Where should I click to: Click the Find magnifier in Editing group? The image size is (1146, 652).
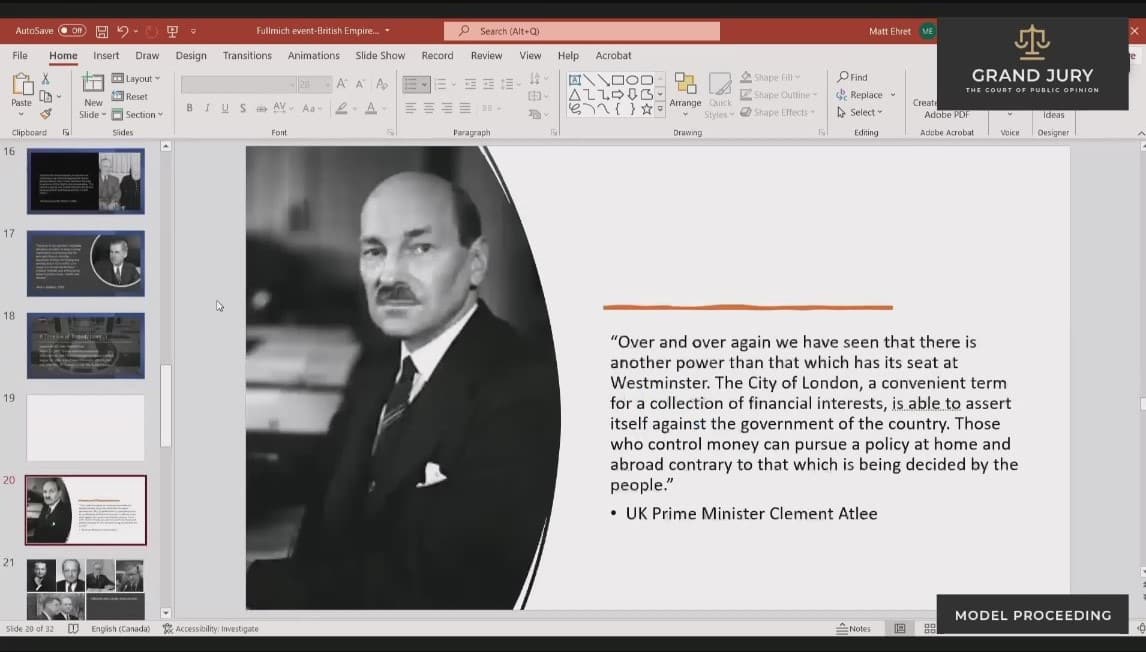(x=852, y=77)
